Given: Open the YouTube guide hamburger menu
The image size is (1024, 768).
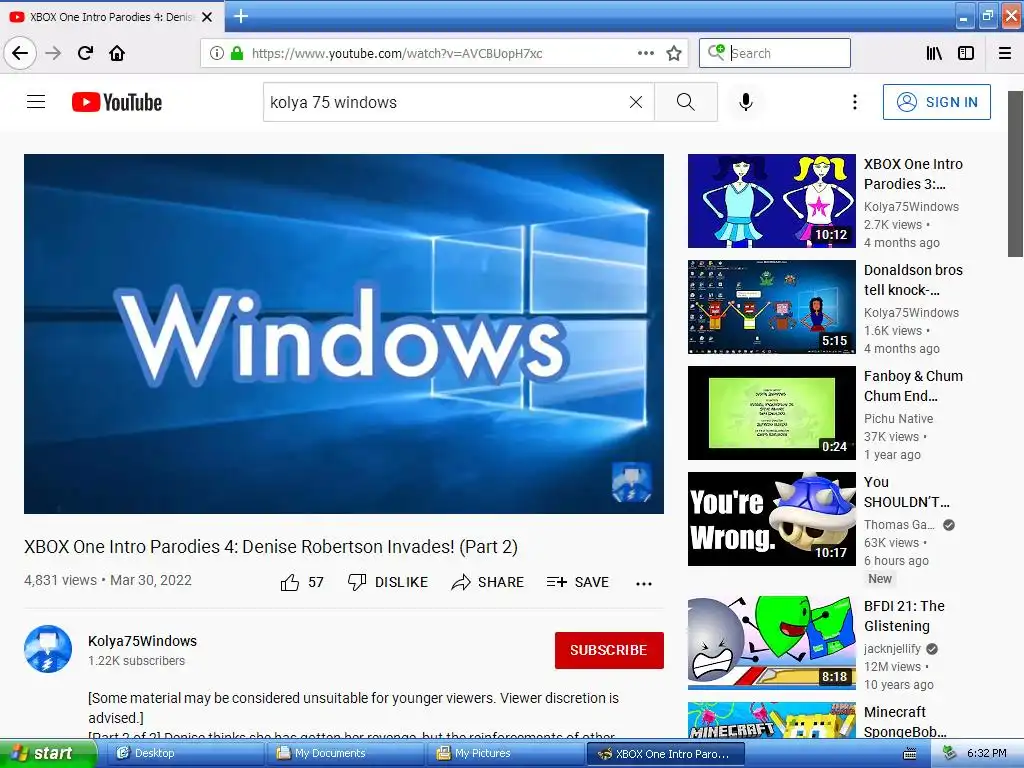Looking at the screenshot, I should (x=36, y=102).
